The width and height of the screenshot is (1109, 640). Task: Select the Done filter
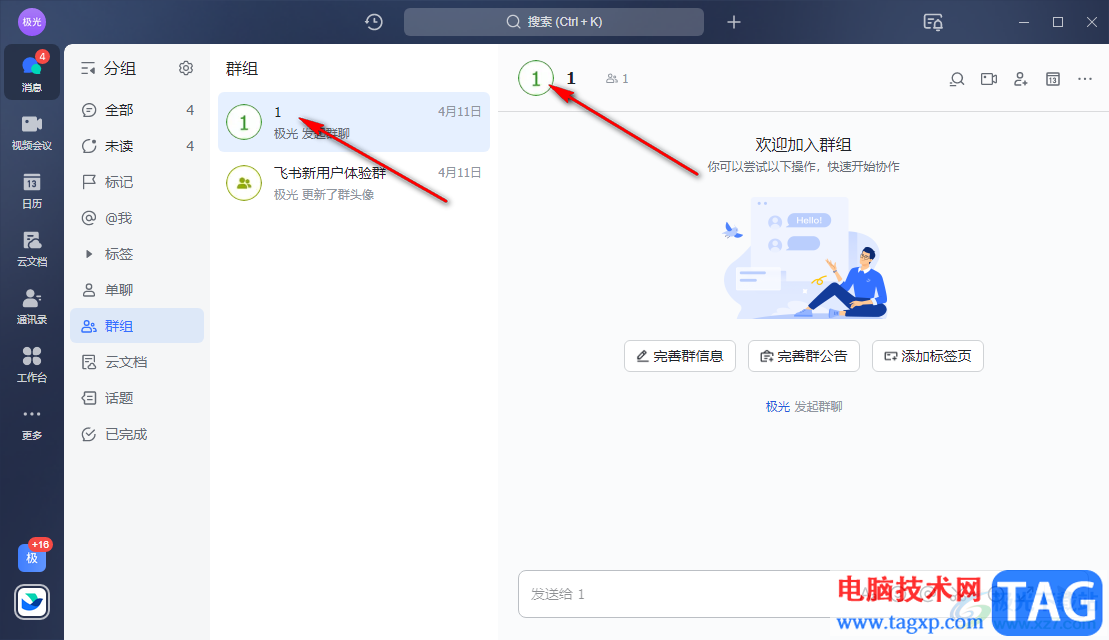point(137,434)
